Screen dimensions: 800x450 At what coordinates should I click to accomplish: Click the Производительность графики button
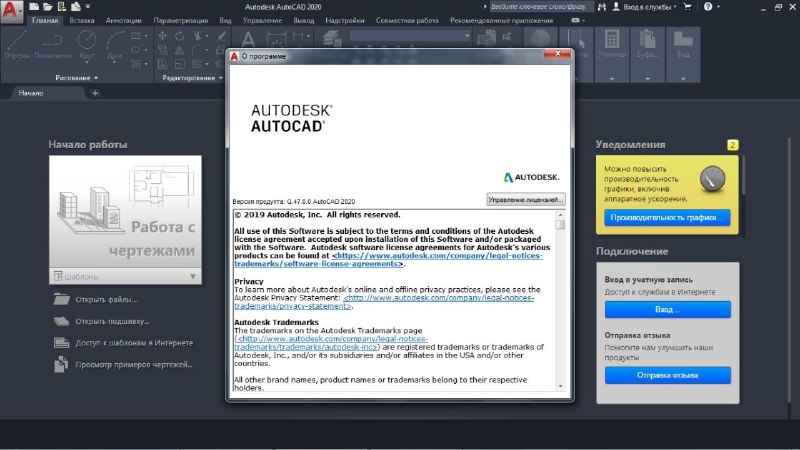coord(667,217)
